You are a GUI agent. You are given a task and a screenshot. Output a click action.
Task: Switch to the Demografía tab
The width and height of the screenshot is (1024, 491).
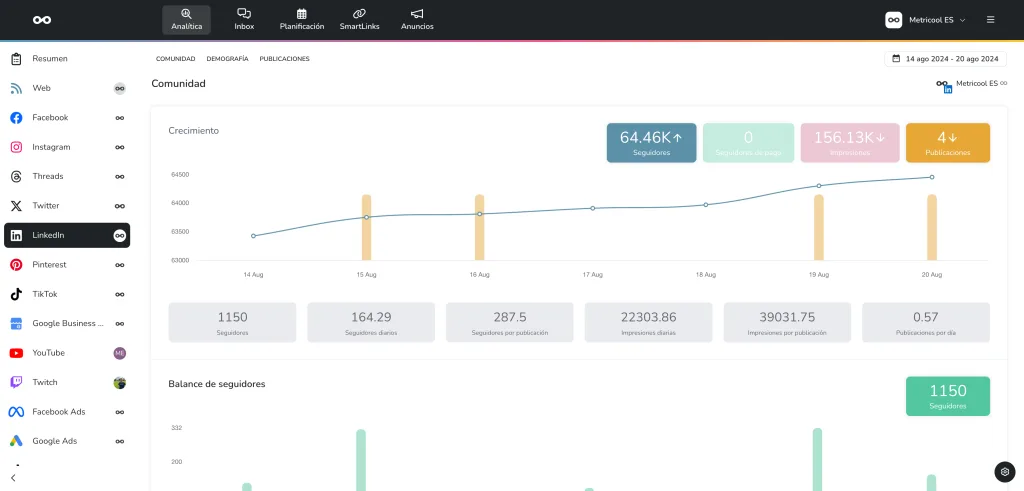(227, 59)
